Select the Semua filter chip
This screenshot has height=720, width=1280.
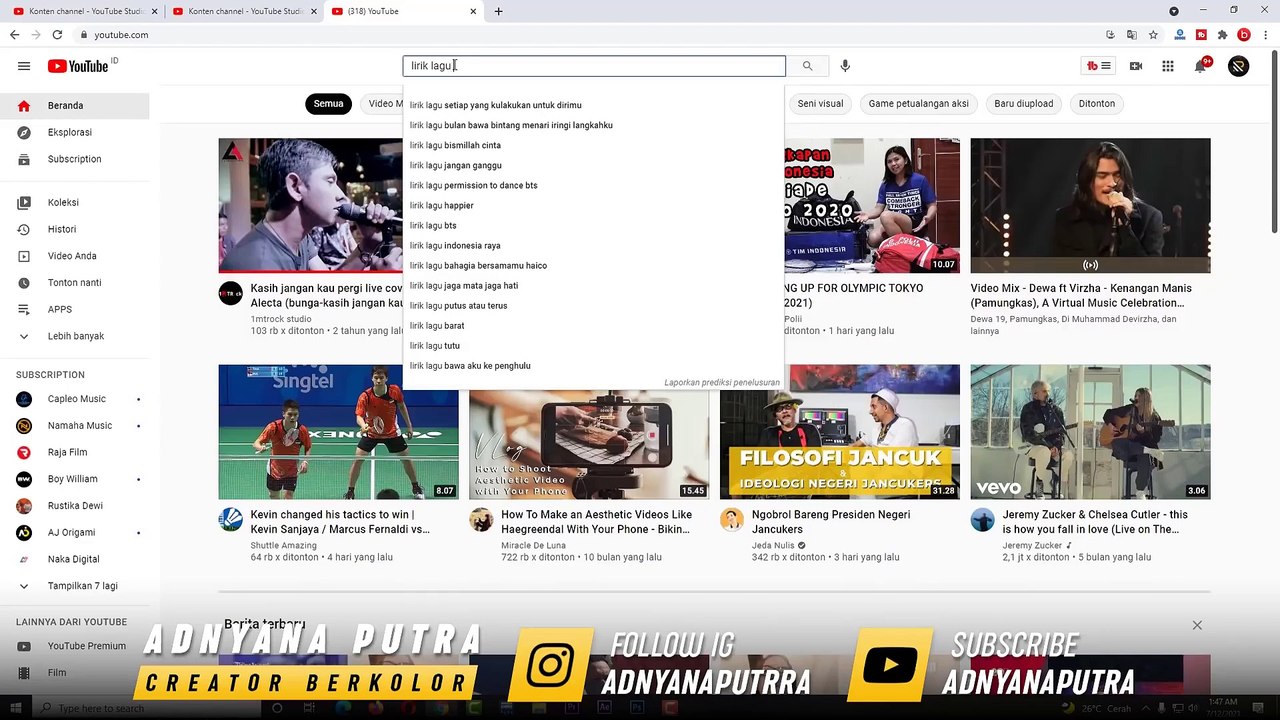[328, 103]
